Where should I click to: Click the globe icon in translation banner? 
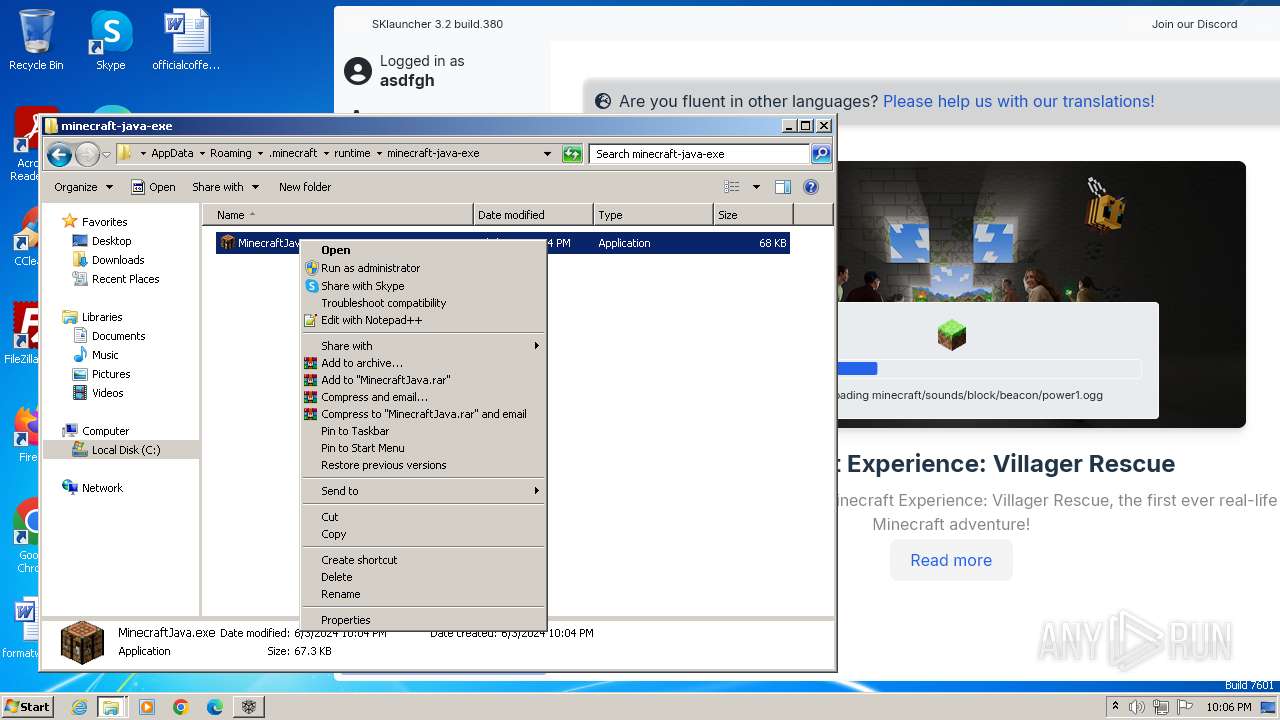point(603,101)
